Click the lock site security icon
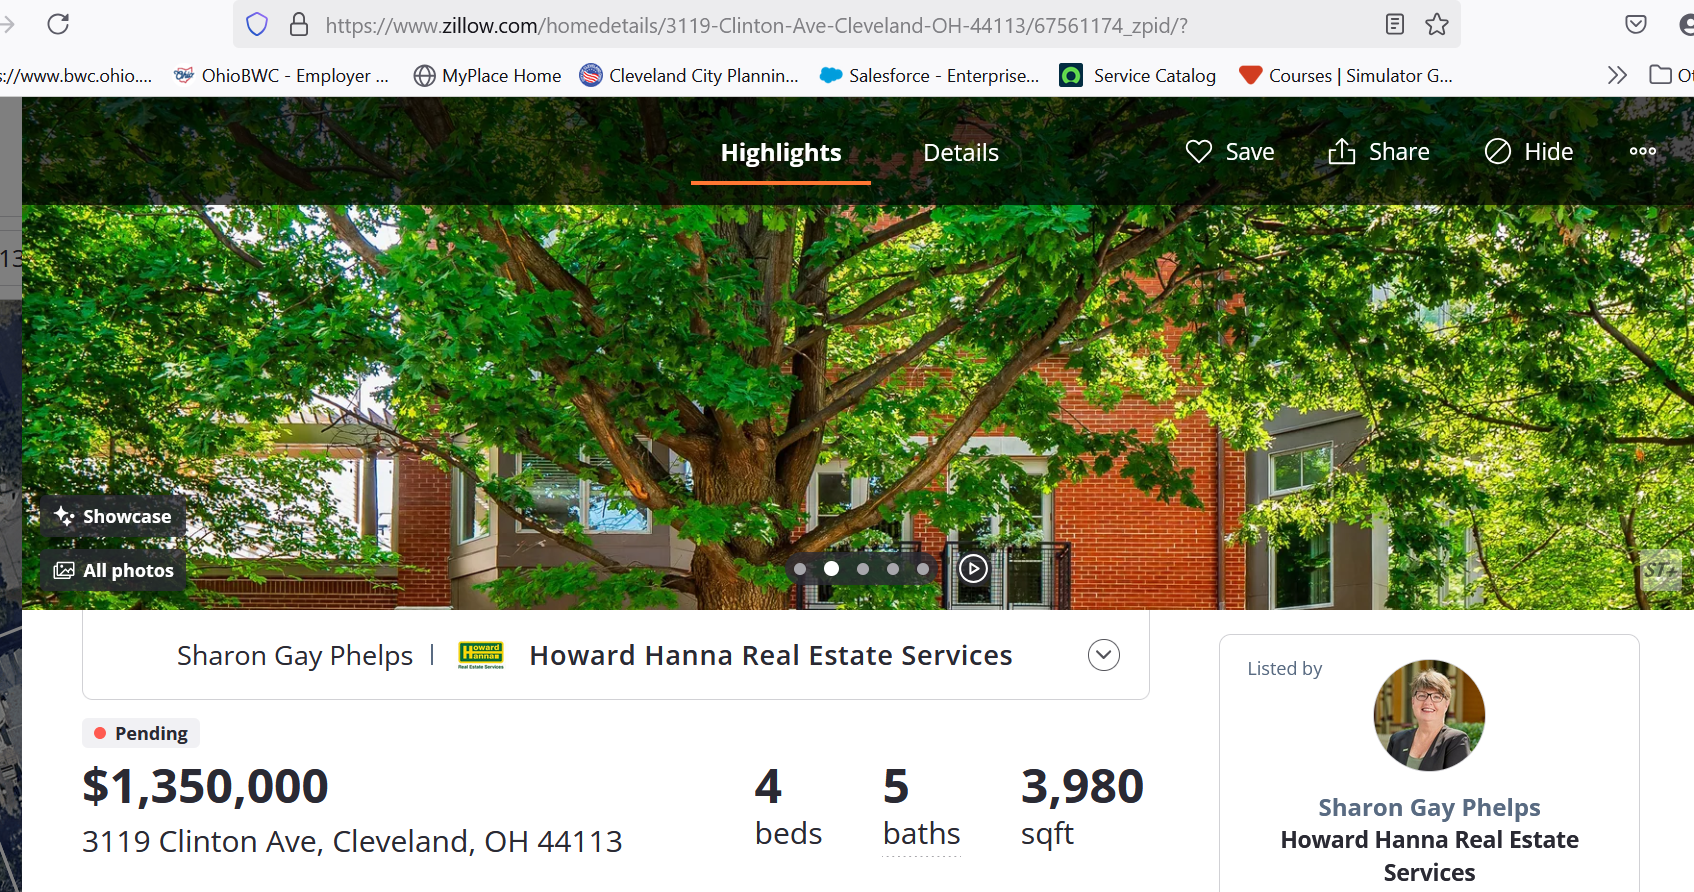Screen dimensions: 1694x892 (299, 25)
